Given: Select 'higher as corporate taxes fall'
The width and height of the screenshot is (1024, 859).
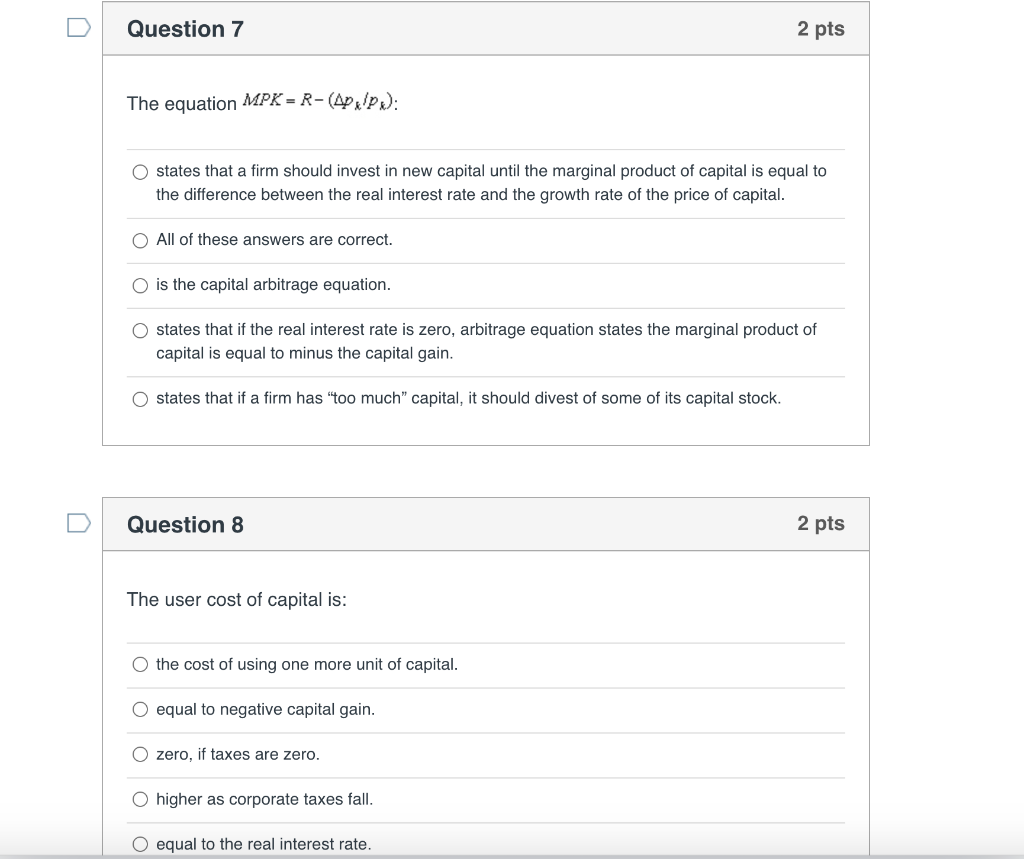Looking at the screenshot, I should coord(140,799).
